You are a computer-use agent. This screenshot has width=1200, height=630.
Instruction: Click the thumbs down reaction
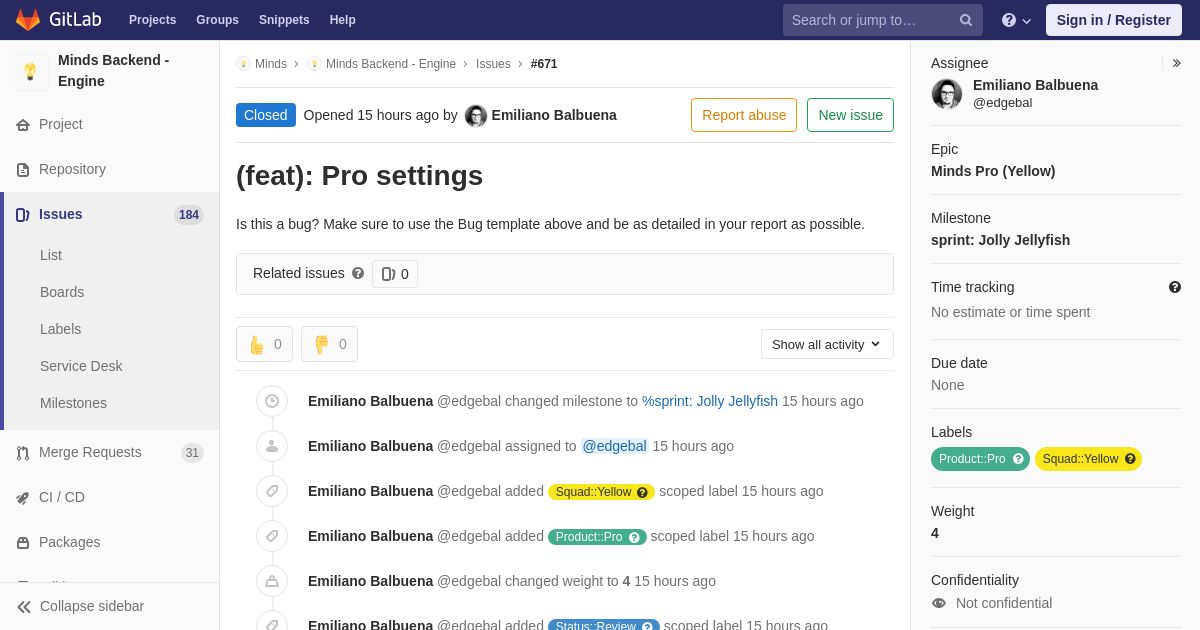pos(329,344)
